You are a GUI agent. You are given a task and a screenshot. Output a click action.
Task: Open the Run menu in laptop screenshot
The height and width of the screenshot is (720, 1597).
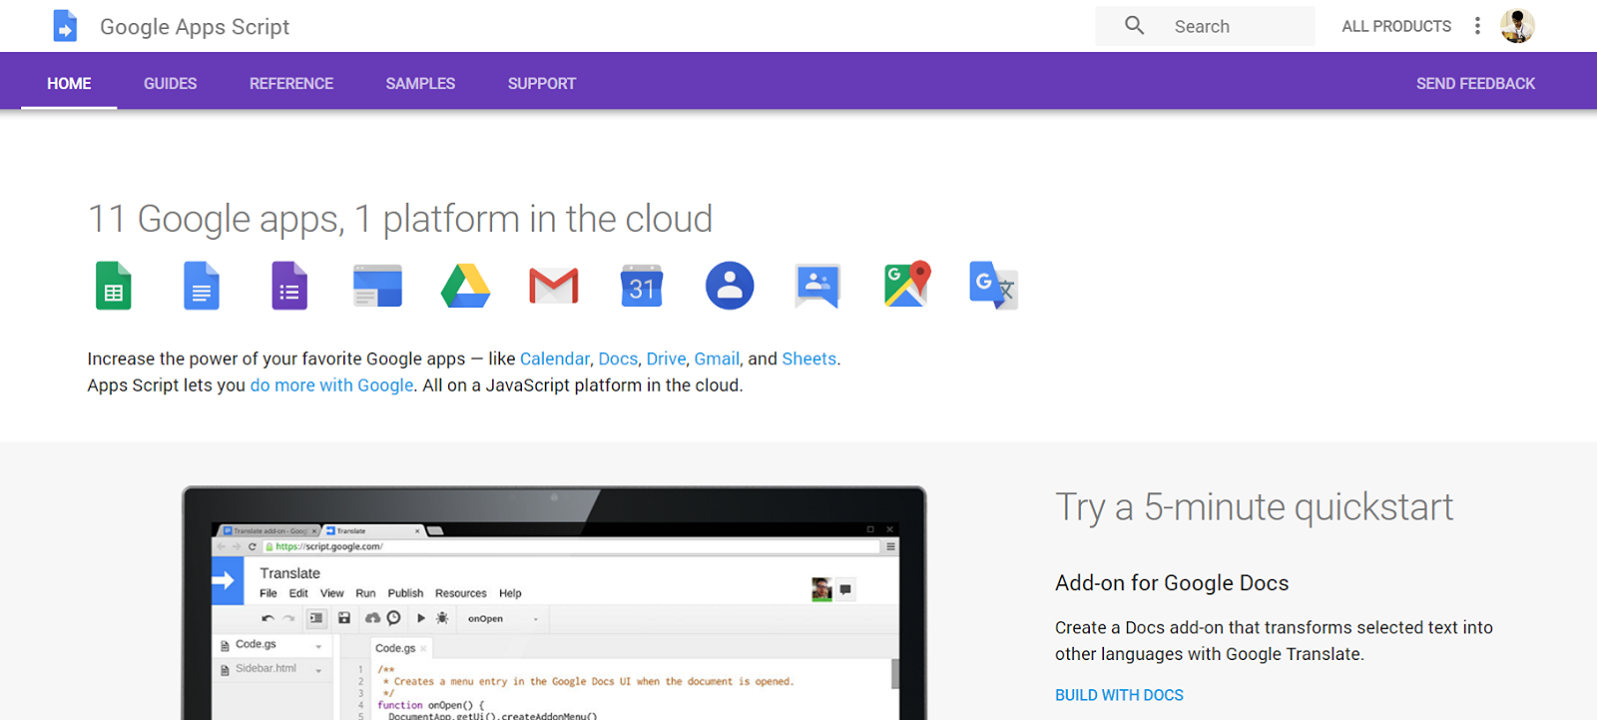pos(365,593)
